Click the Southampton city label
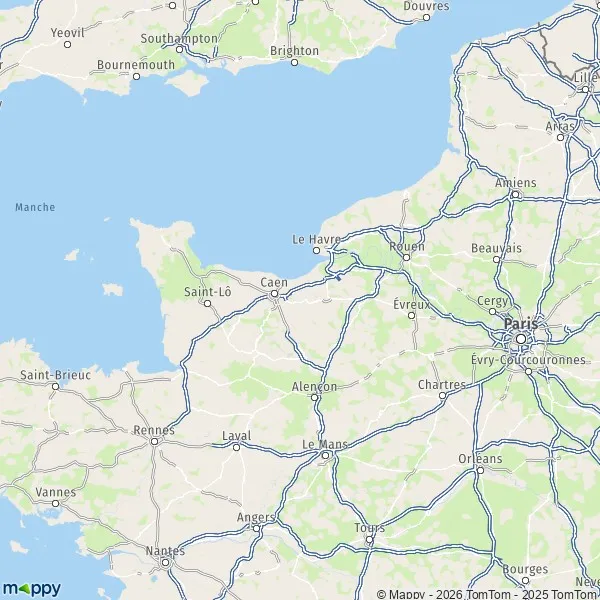Image resolution: width=600 pixels, height=600 pixels. coord(179,39)
